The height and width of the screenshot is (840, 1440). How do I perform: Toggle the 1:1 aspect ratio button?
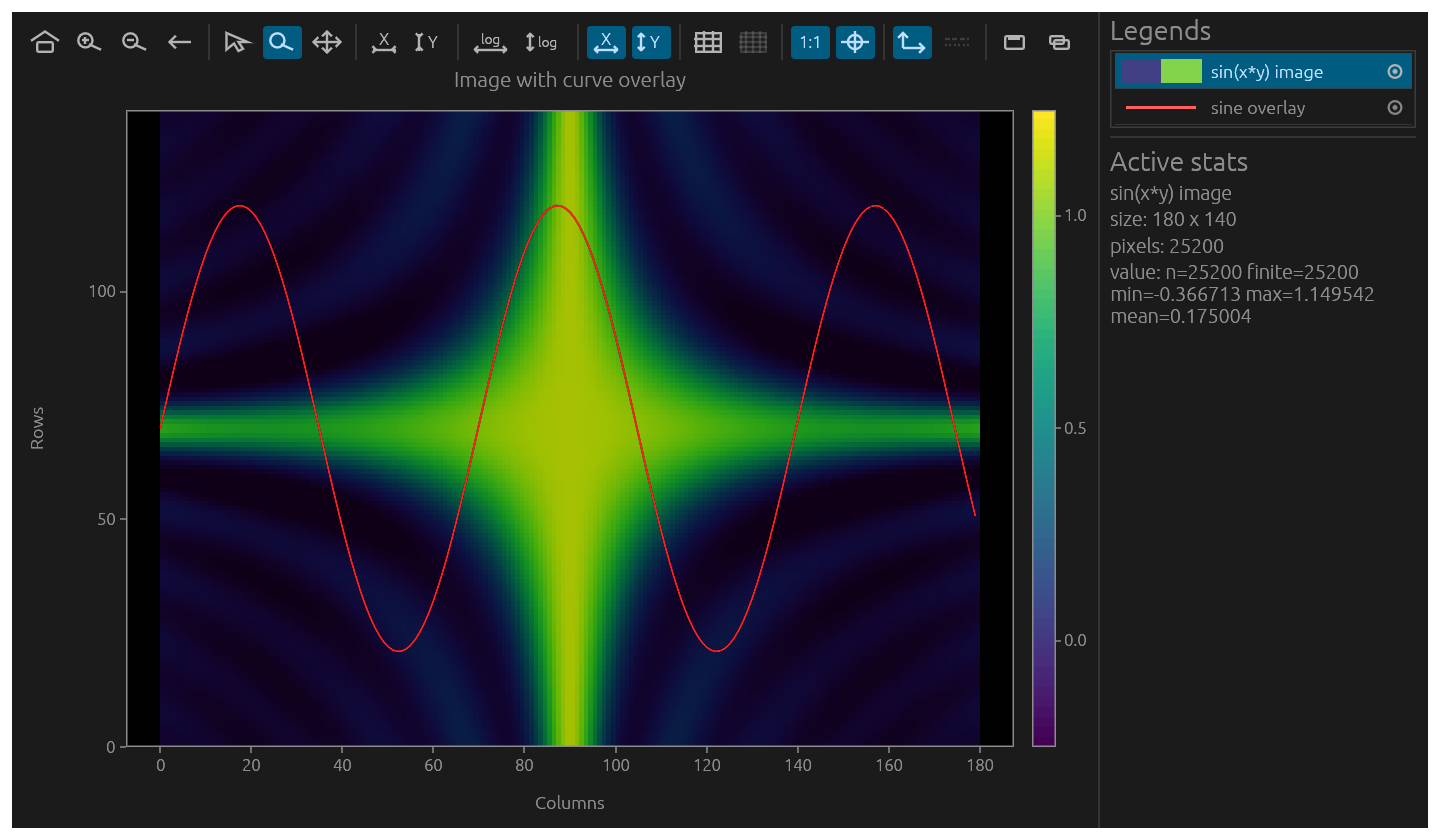pyautogui.click(x=810, y=42)
